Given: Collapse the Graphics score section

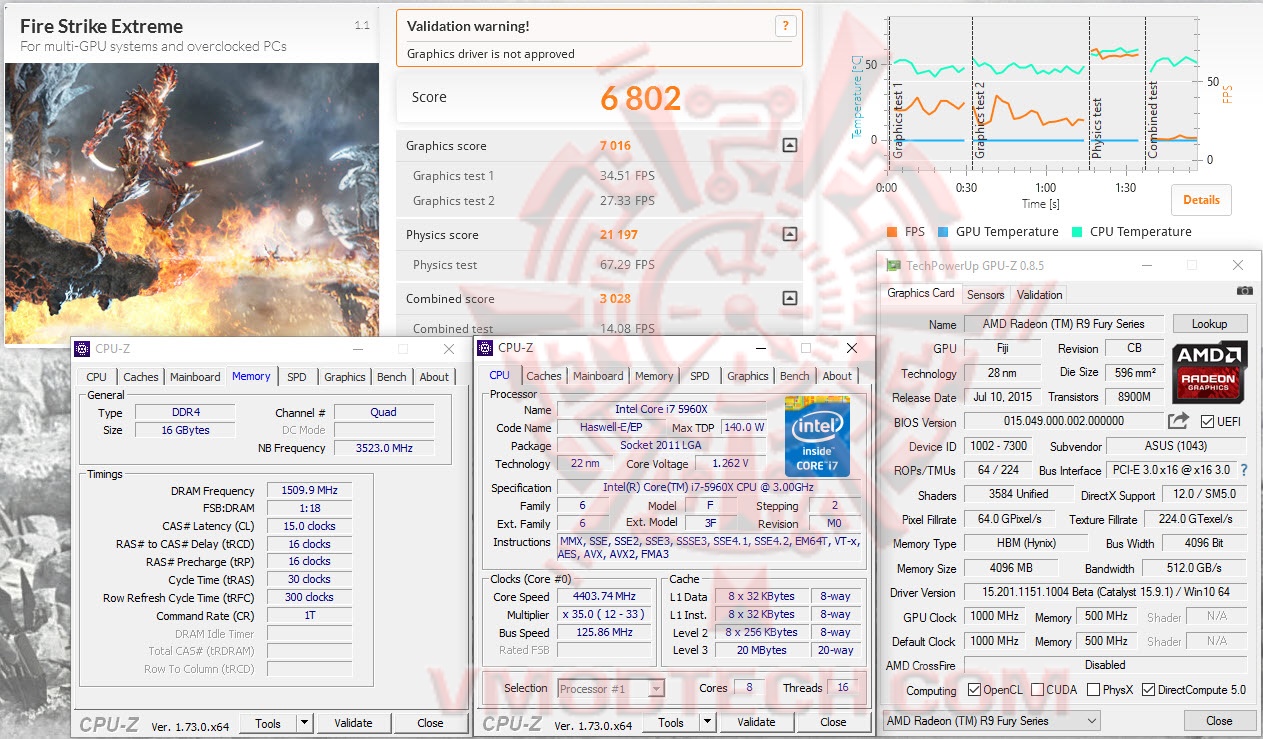Looking at the screenshot, I should [x=789, y=145].
